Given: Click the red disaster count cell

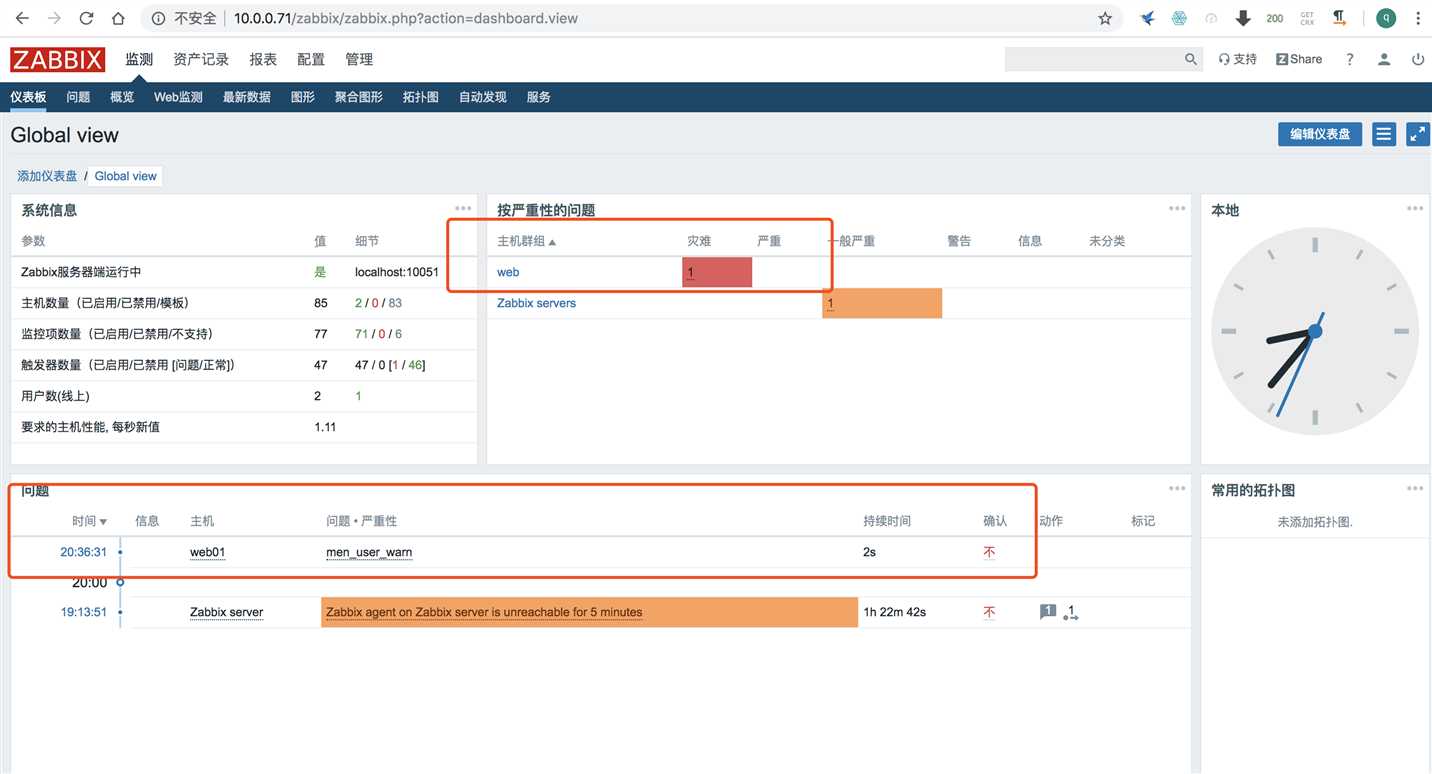Looking at the screenshot, I should 717,272.
